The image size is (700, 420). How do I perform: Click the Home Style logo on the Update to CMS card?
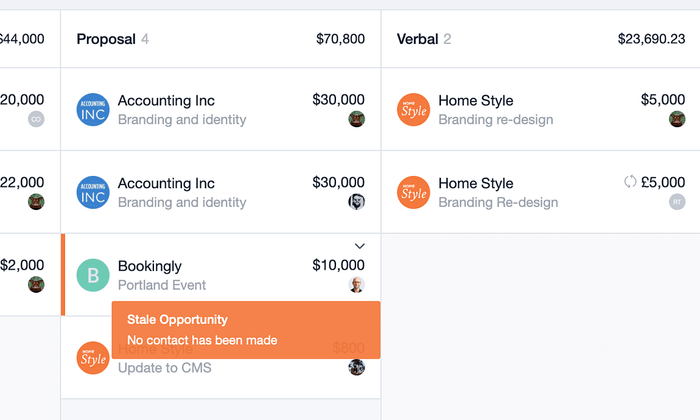93,358
